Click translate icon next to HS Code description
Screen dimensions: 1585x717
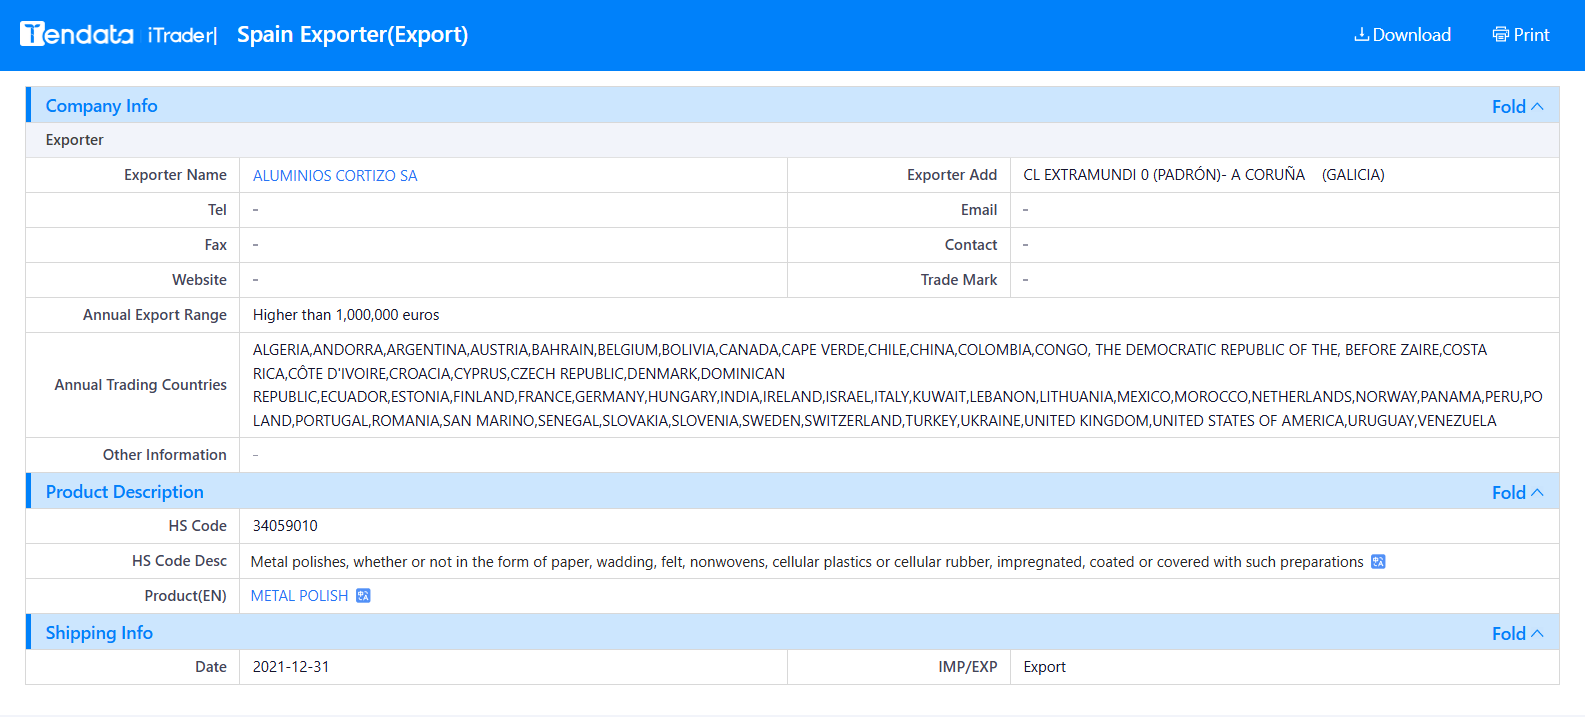click(x=1378, y=562)
